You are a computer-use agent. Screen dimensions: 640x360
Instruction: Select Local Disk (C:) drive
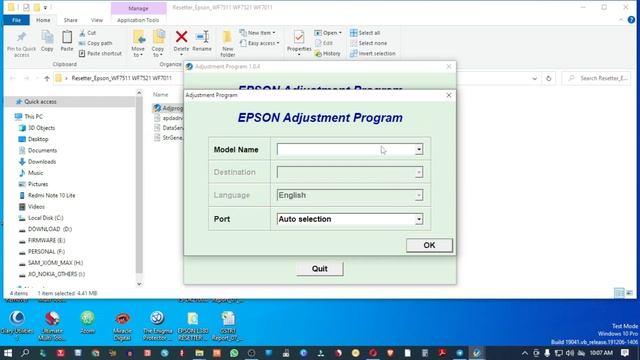(x=45, y=218)
